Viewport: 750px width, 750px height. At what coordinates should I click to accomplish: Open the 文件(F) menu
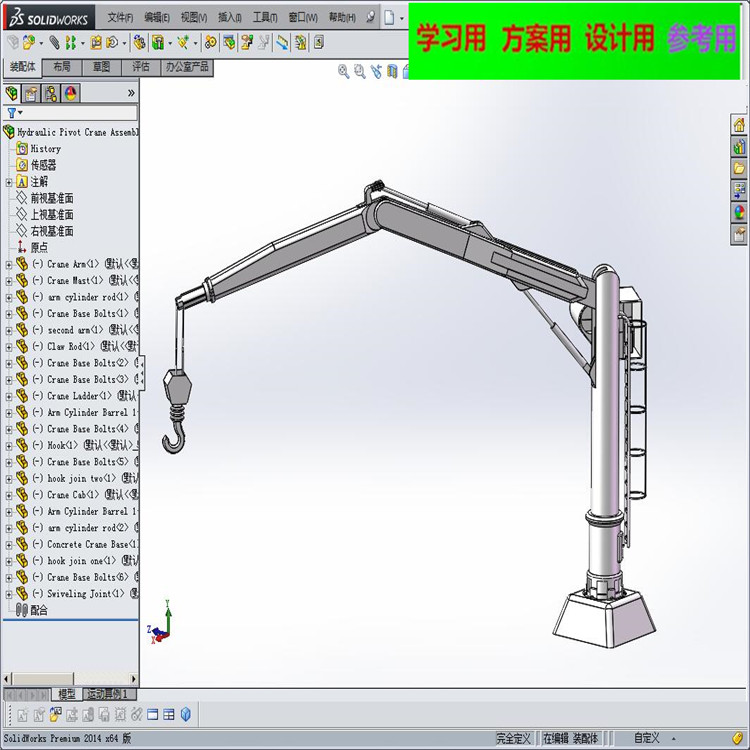pyautogui.click(x=120, y=18)
